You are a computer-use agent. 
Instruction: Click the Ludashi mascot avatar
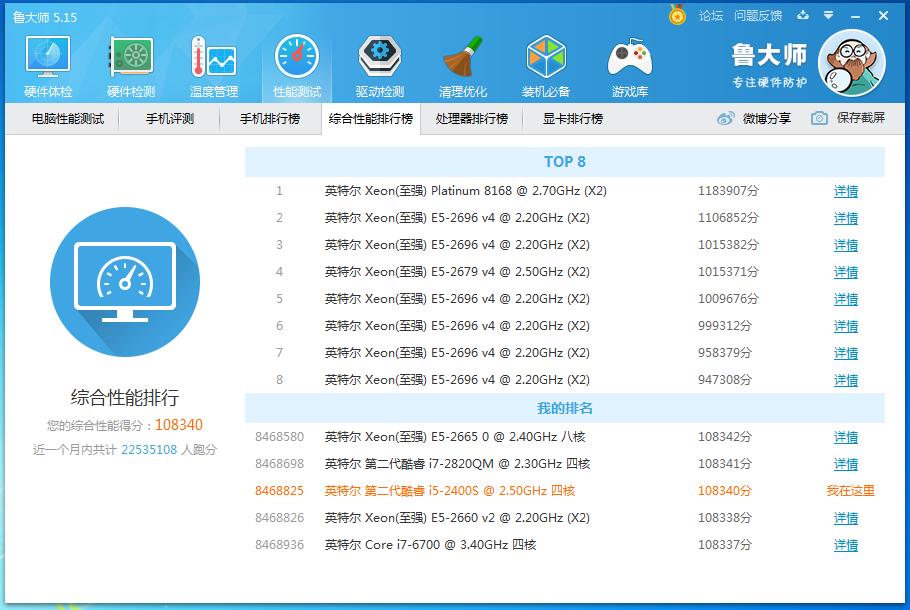pos(851,62)
